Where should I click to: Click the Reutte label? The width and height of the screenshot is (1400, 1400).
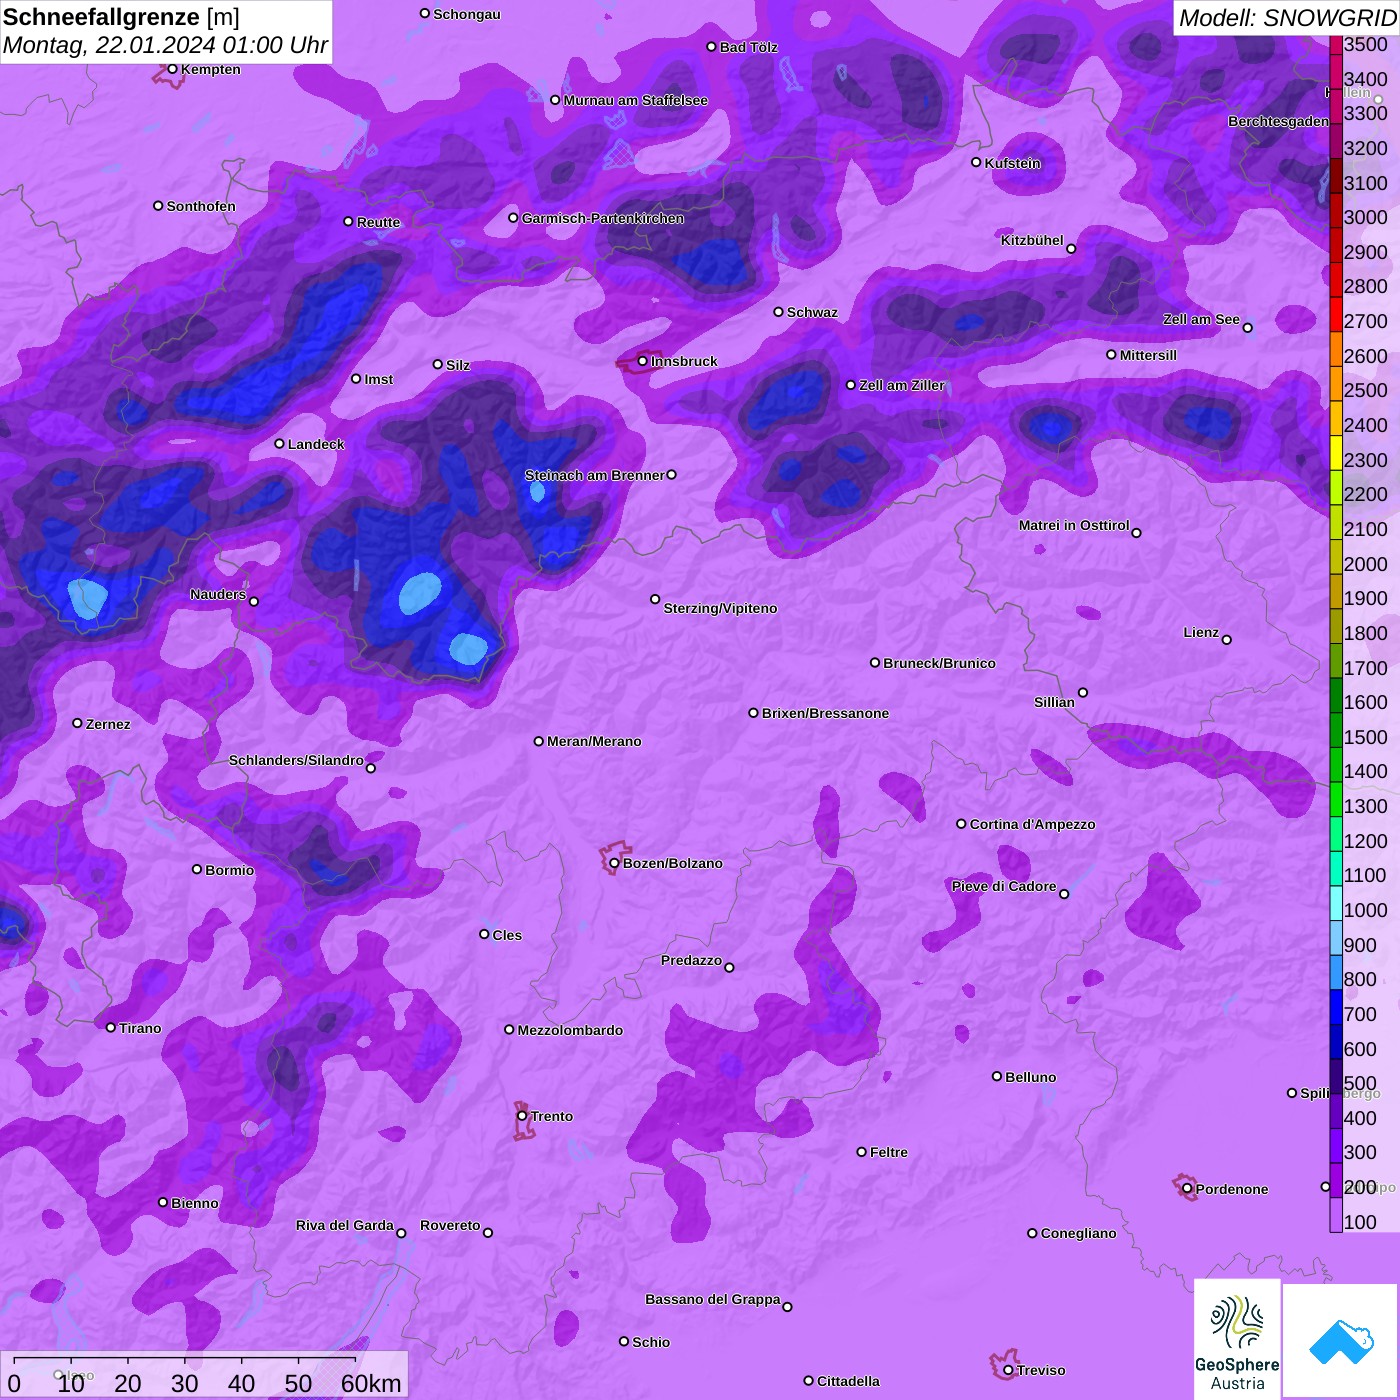[378, 222]
